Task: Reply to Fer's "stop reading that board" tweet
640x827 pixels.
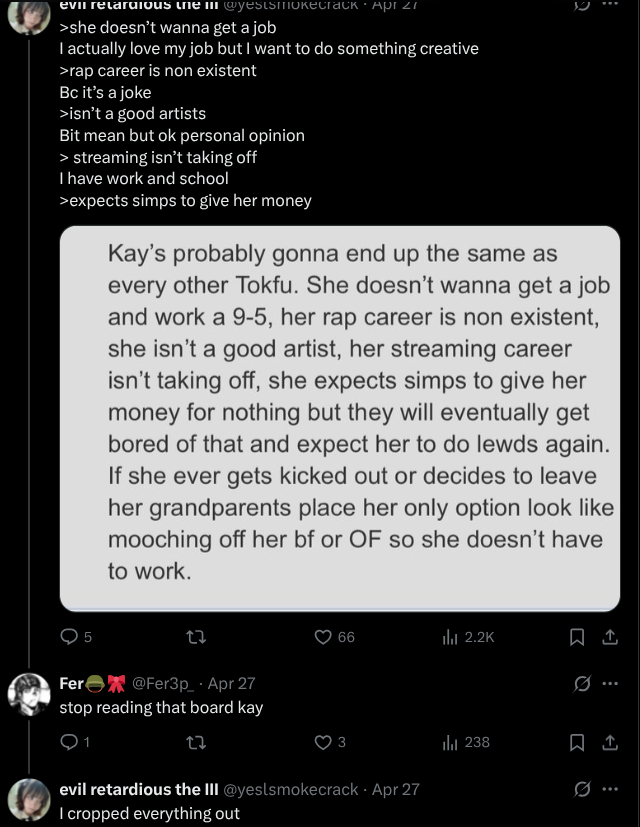Action: pyautogui.click(x=69, y=742)
